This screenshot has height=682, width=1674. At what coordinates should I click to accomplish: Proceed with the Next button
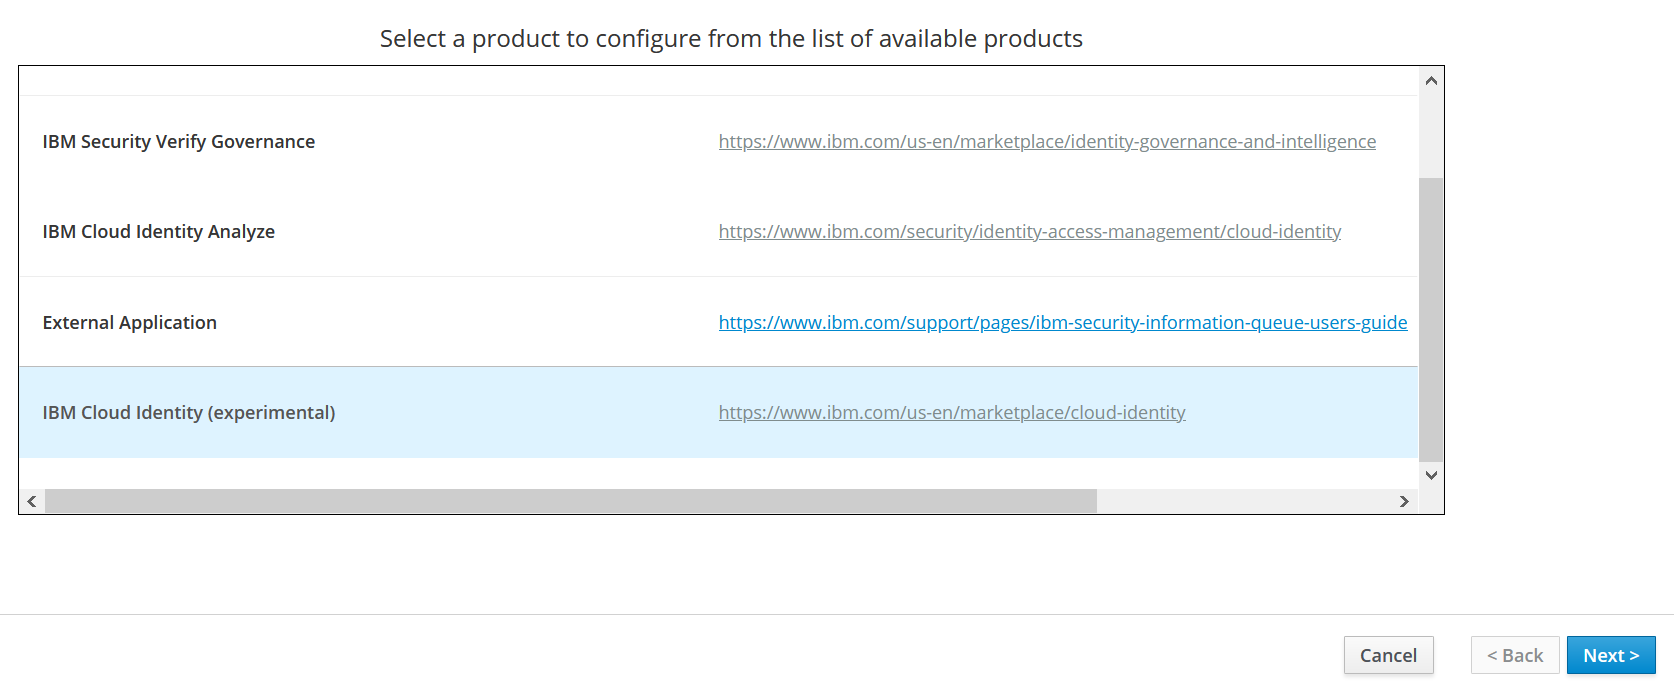[1611, 655]
